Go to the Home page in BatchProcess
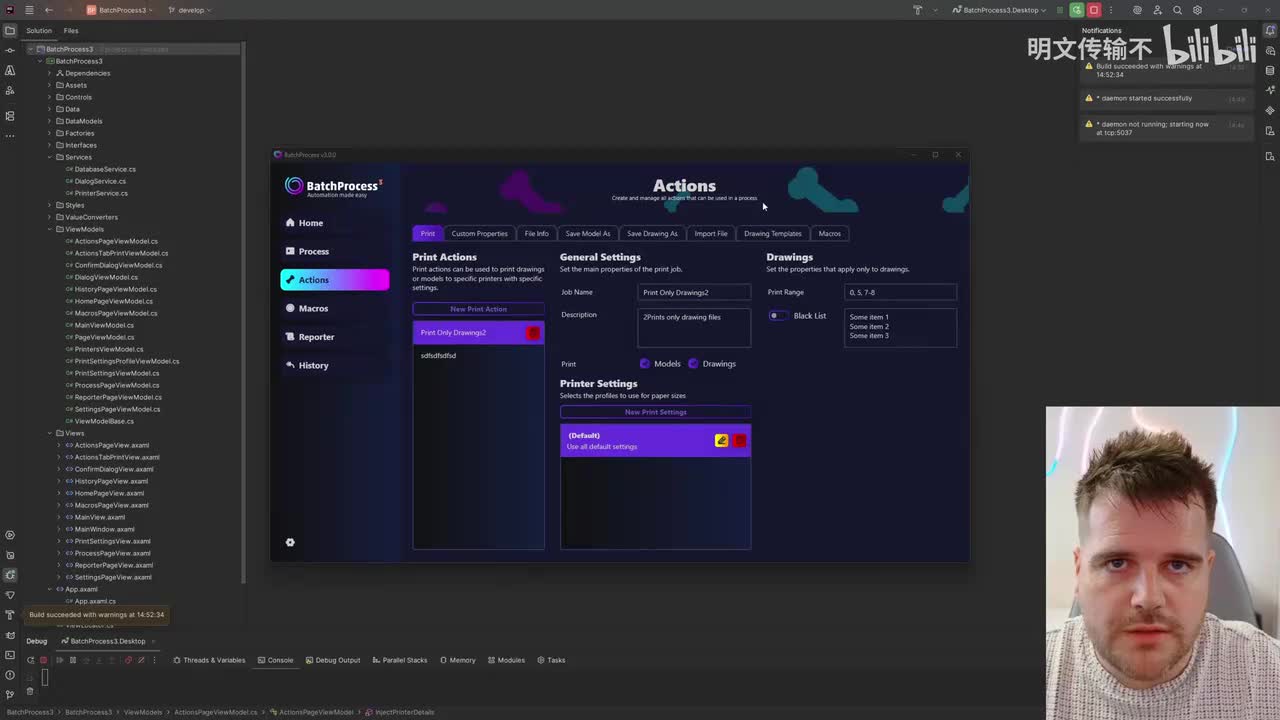1280x720 pixels. tap(335, 223)
